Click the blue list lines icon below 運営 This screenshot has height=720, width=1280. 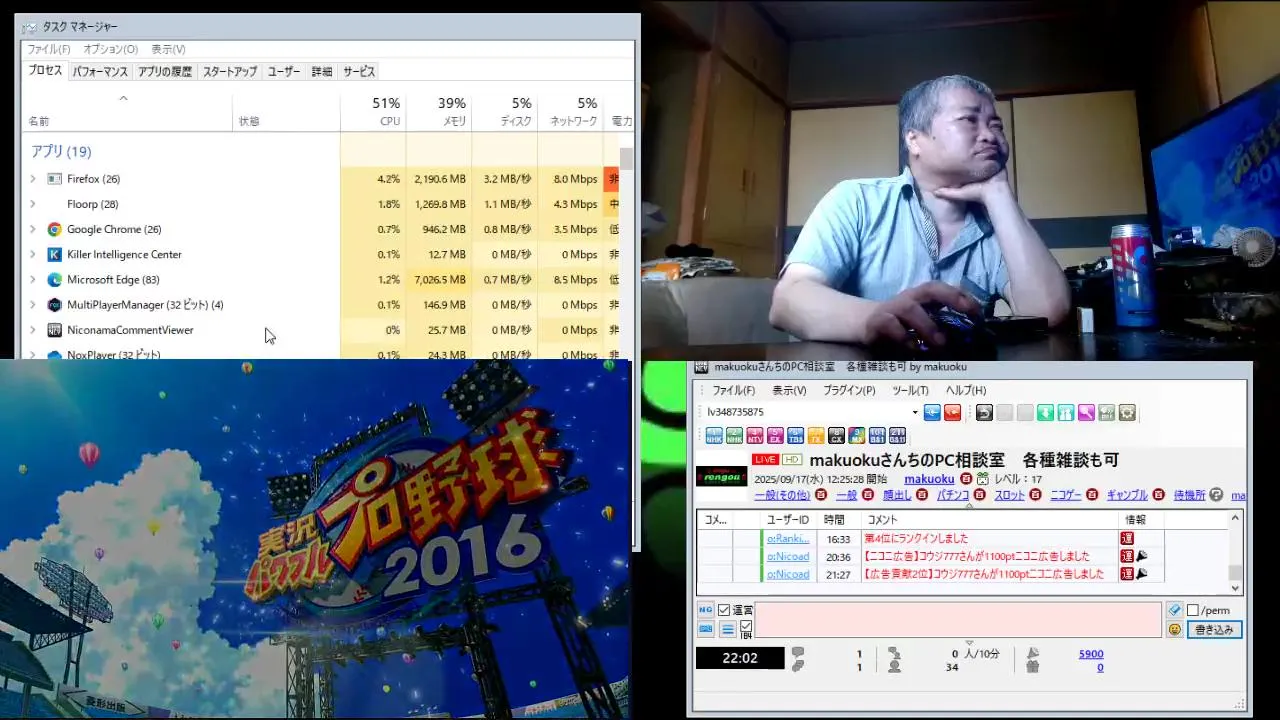point(727,629)
